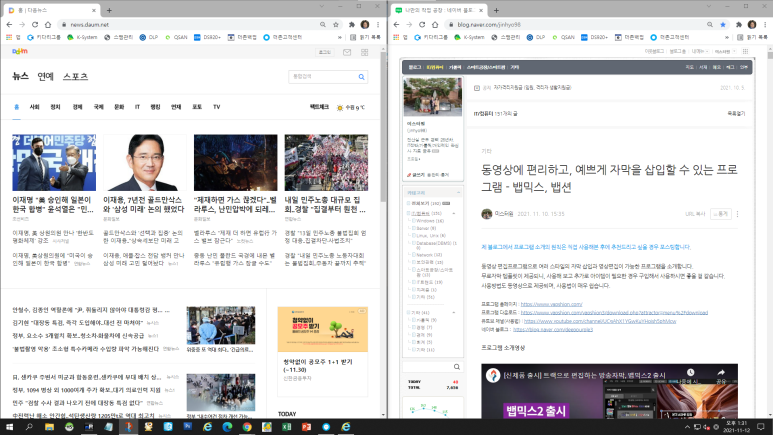This screenshot has width=773, height=435.
Task: Open the post options three-dot menu
Action: 738,214
